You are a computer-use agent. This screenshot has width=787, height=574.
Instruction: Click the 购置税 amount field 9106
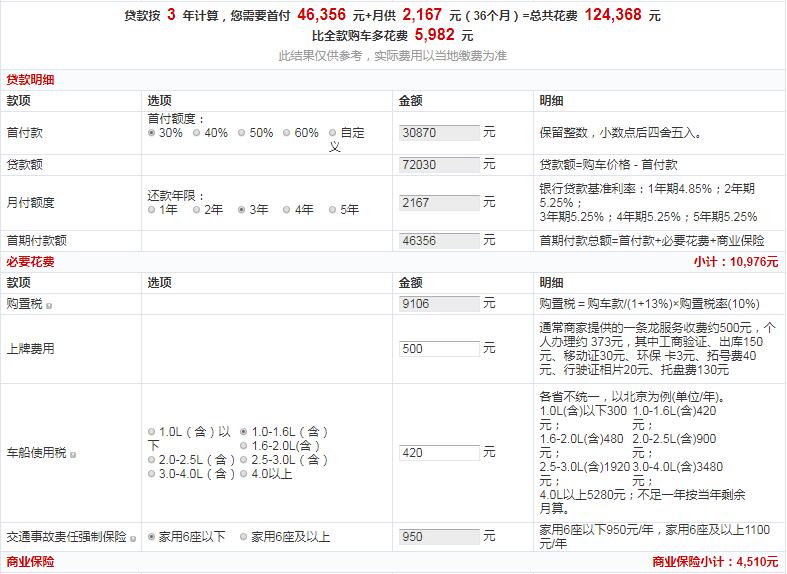click(439, 304)
